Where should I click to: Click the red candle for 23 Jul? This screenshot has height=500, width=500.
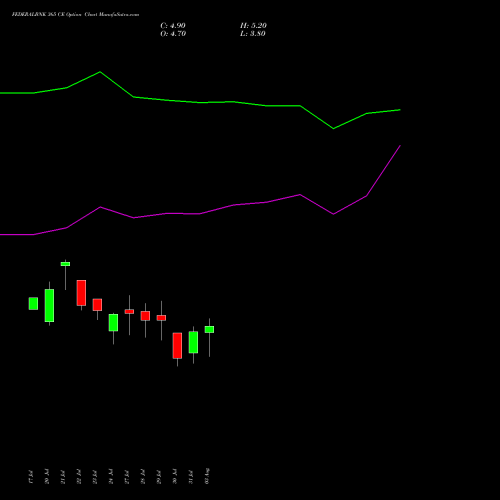pyautogui.click(x=97, y=305)
